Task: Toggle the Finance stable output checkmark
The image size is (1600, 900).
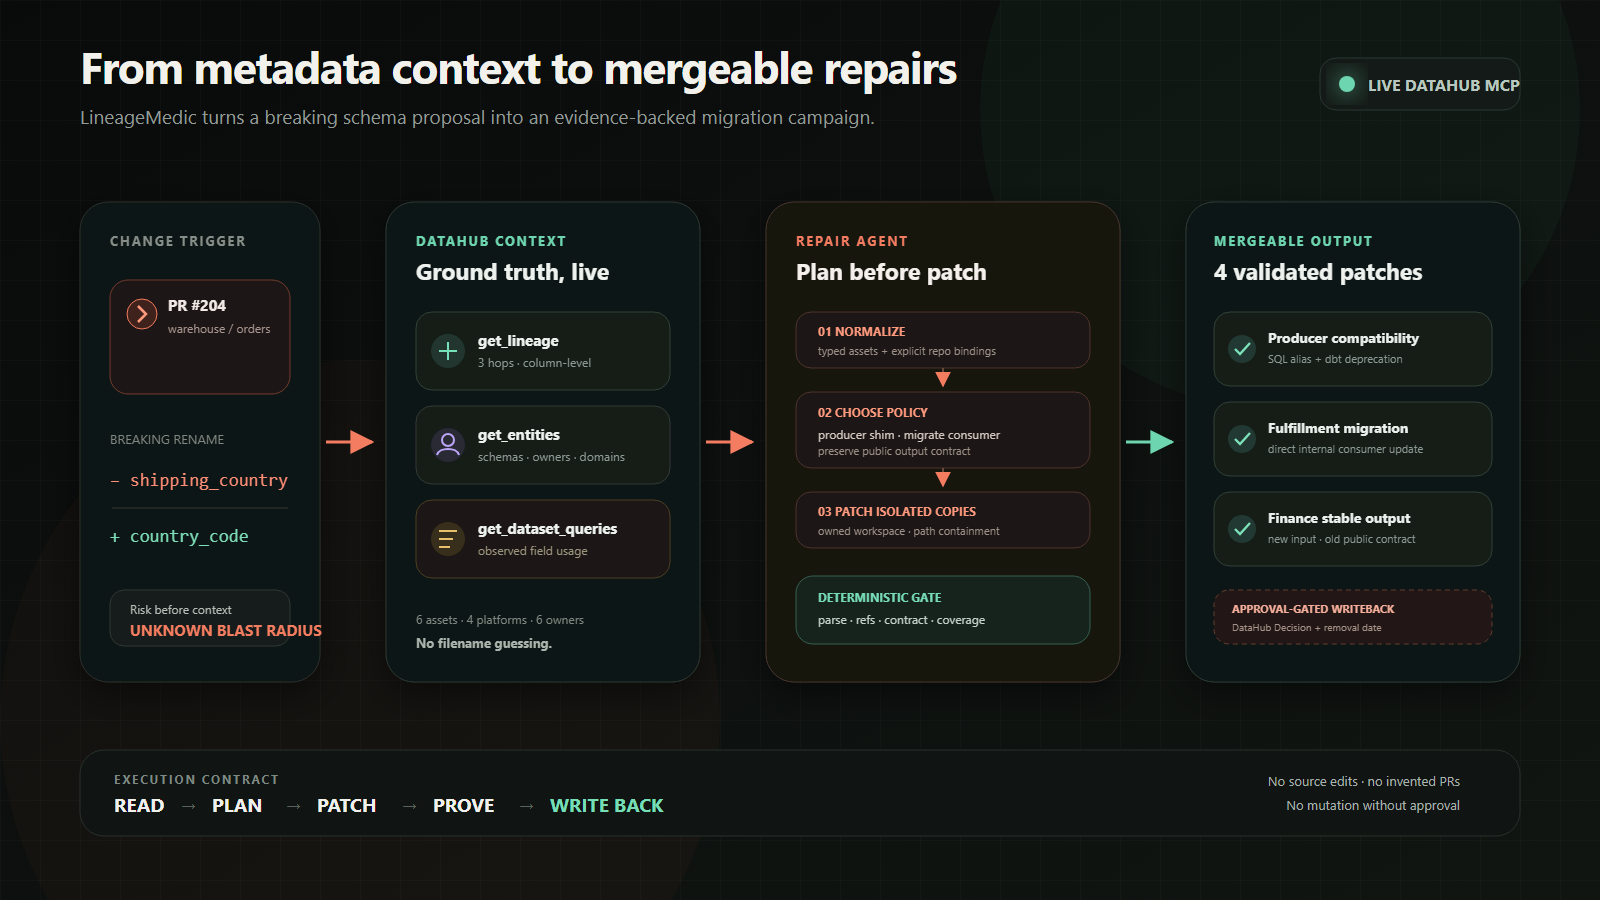Action: (x=1242, y=529)
